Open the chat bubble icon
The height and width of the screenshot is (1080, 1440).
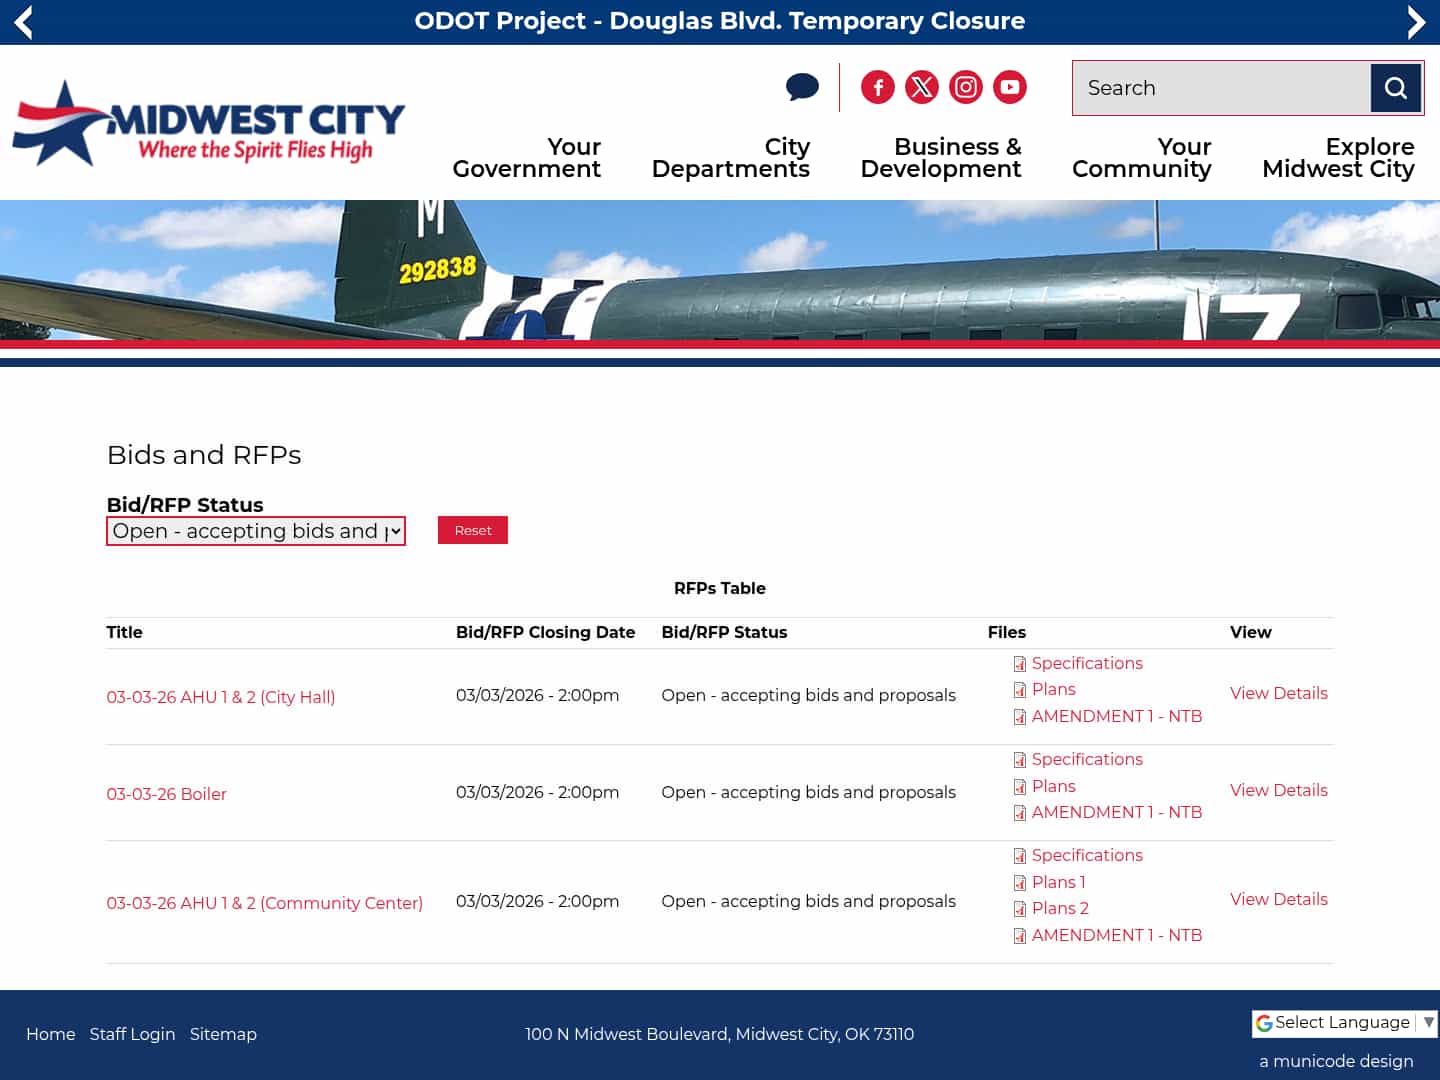pos(802,87)
